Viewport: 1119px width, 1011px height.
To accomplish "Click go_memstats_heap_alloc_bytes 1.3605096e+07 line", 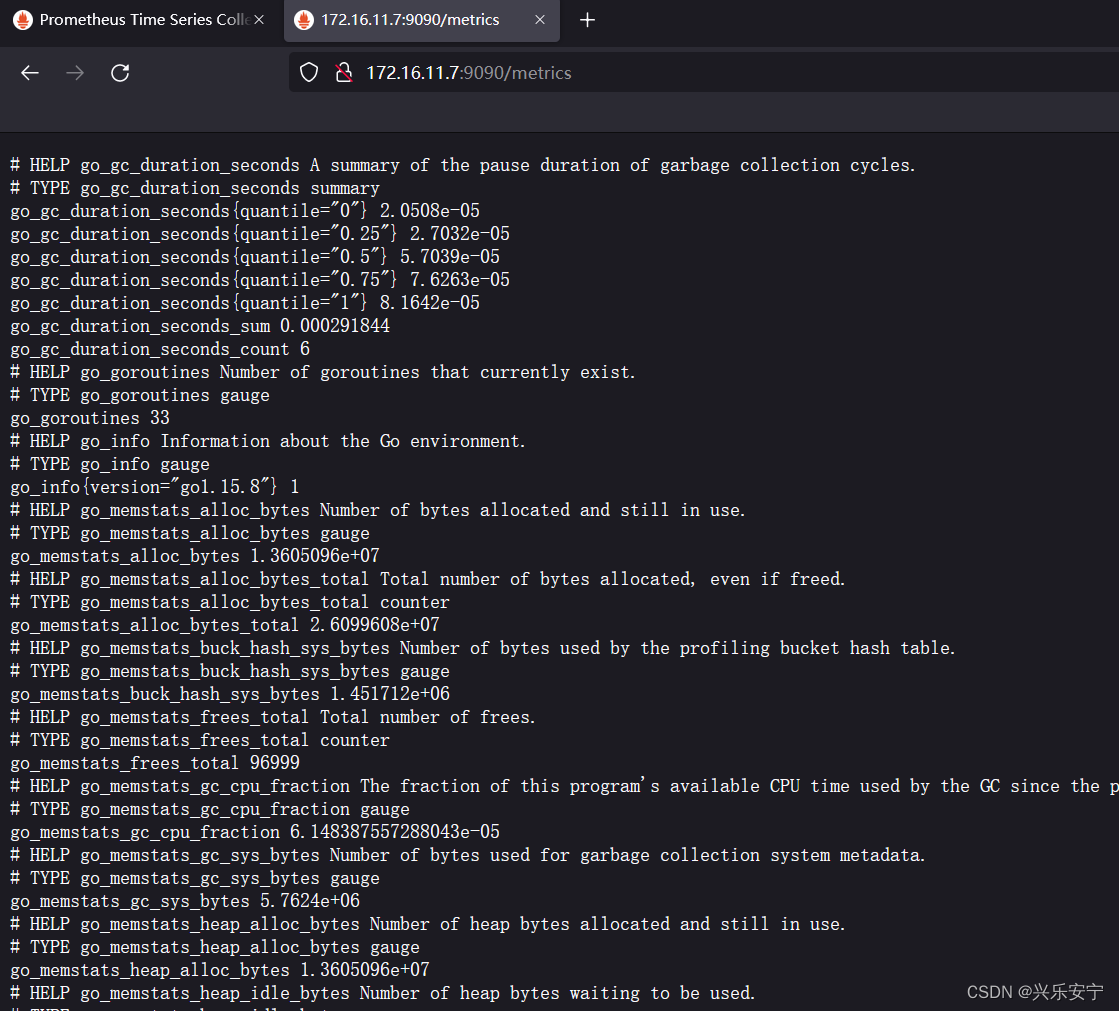I will click(220, 970).
